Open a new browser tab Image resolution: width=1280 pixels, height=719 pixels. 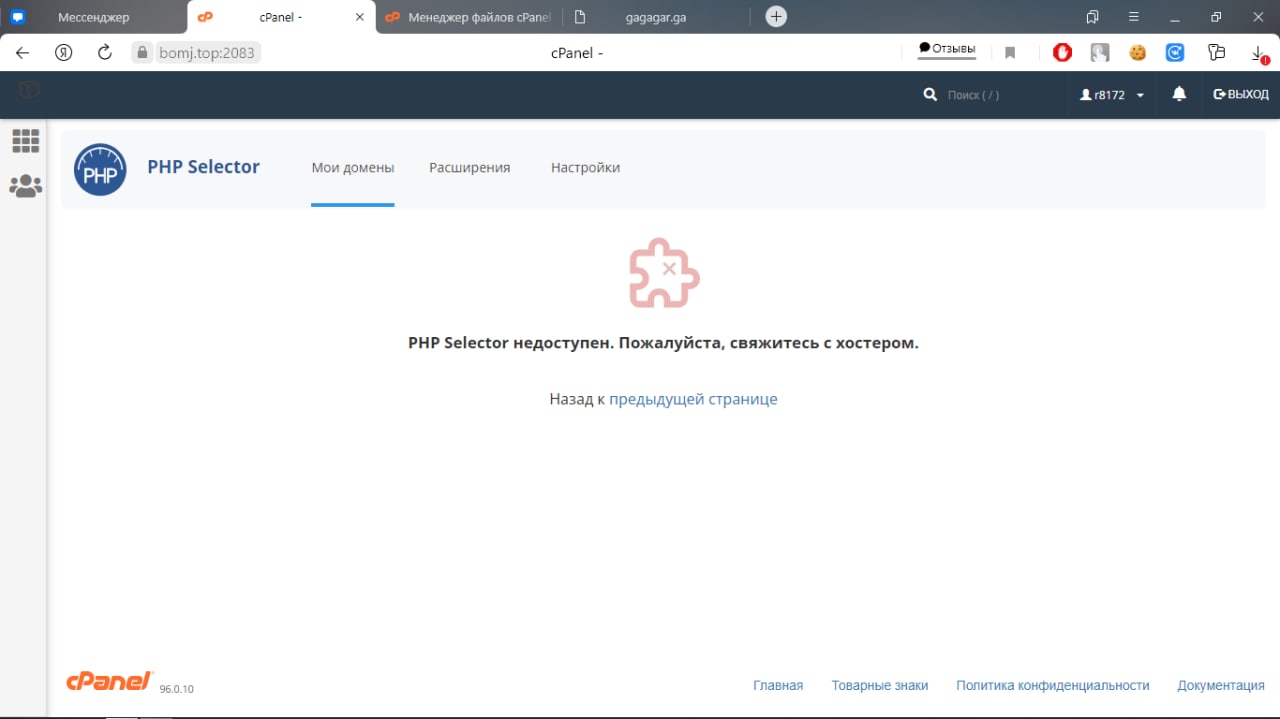tap(776, 17)
